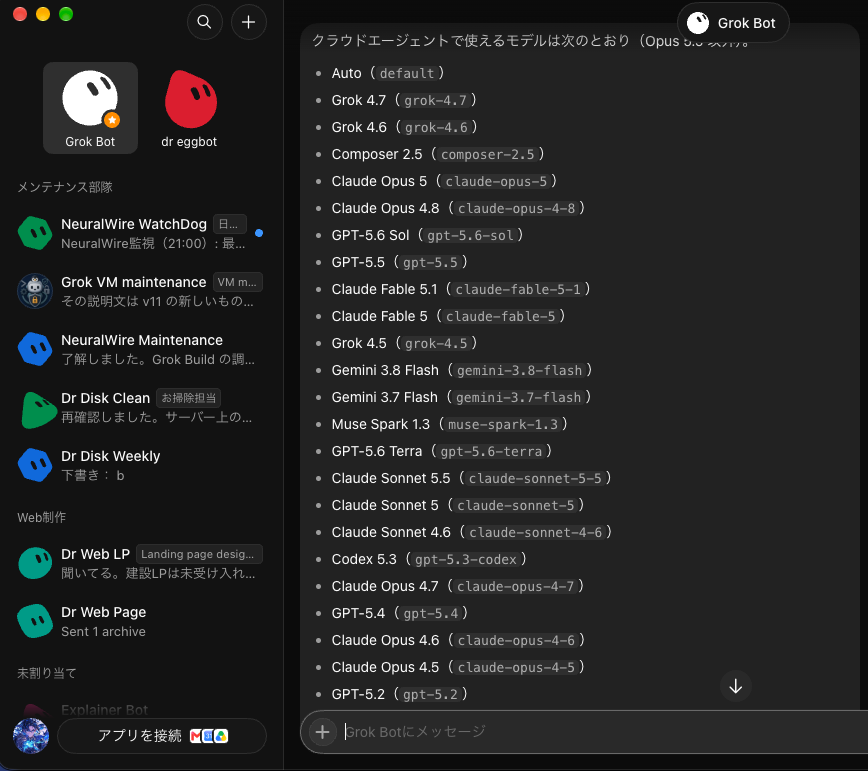
Task: Open Dr Web LP conversation
Action: coord(141,563)
